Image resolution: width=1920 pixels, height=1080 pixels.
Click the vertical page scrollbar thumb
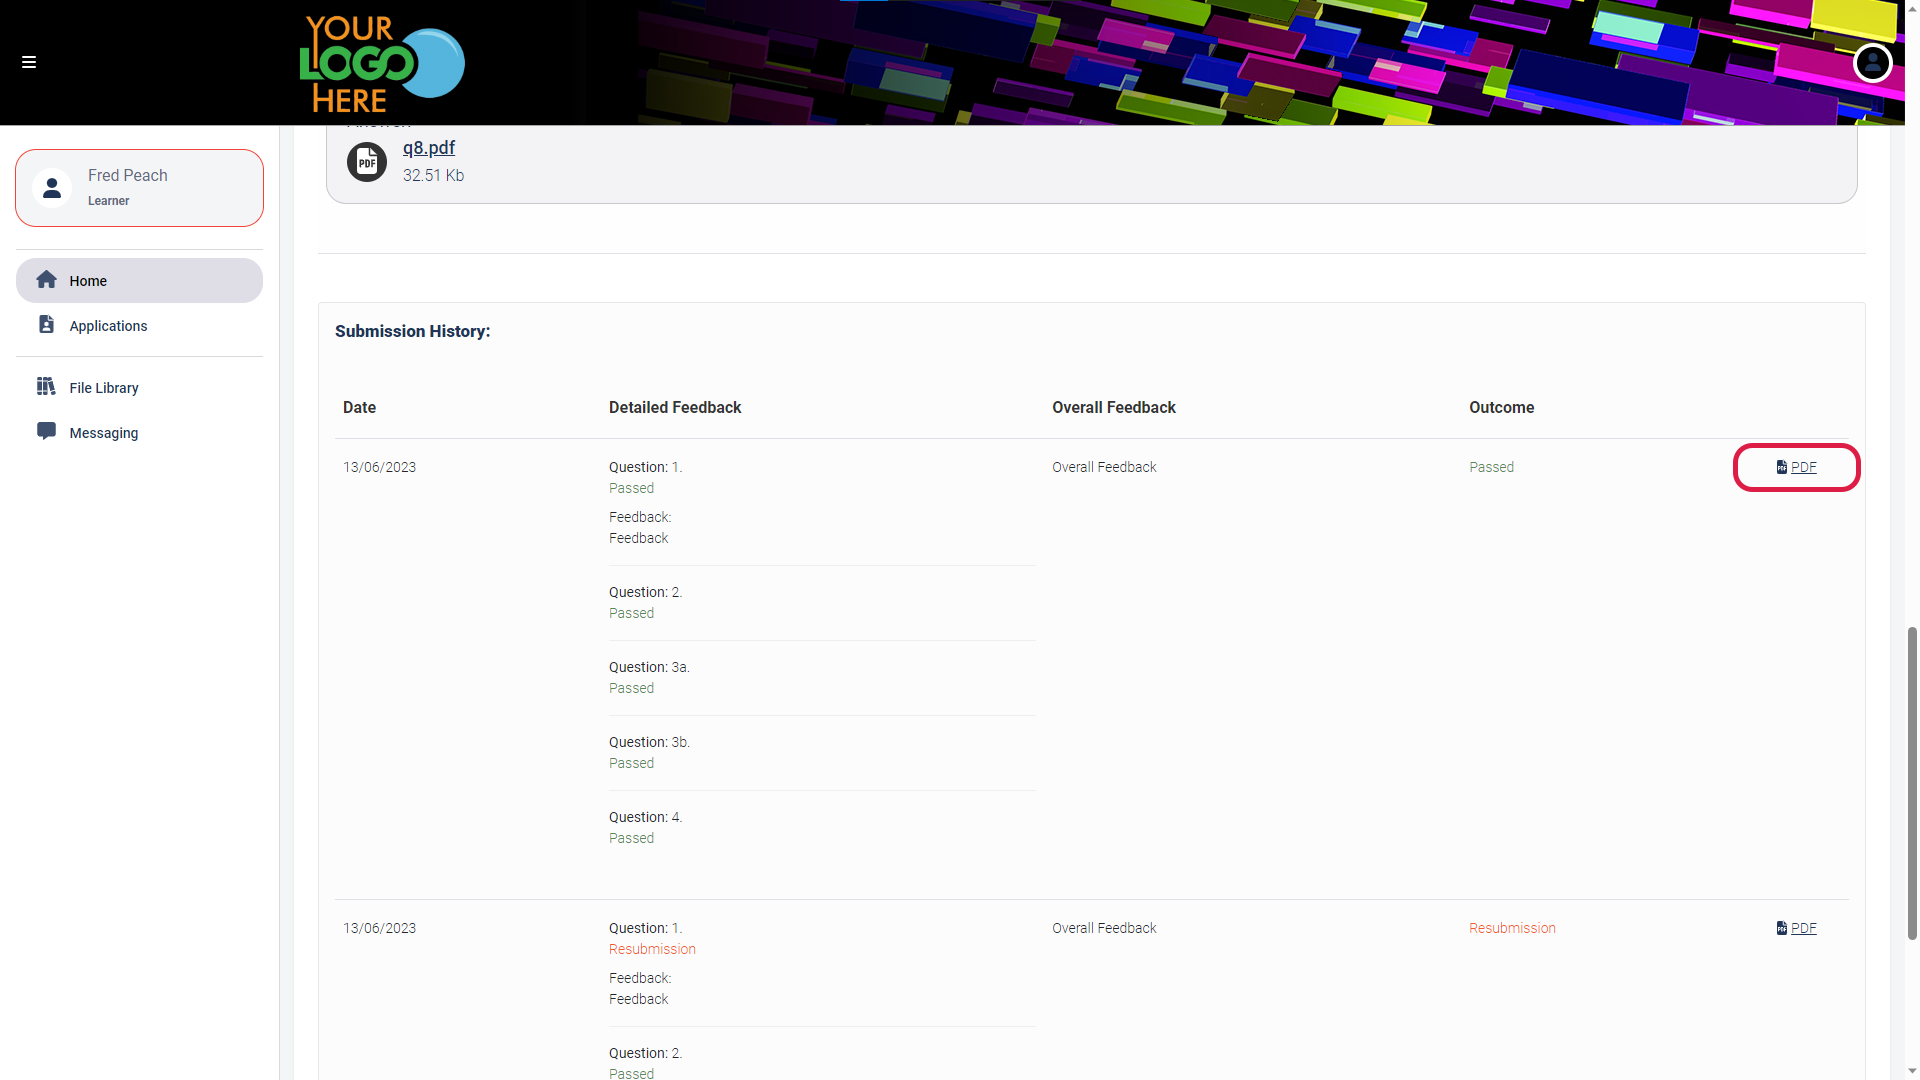(x=1912, y=782)
